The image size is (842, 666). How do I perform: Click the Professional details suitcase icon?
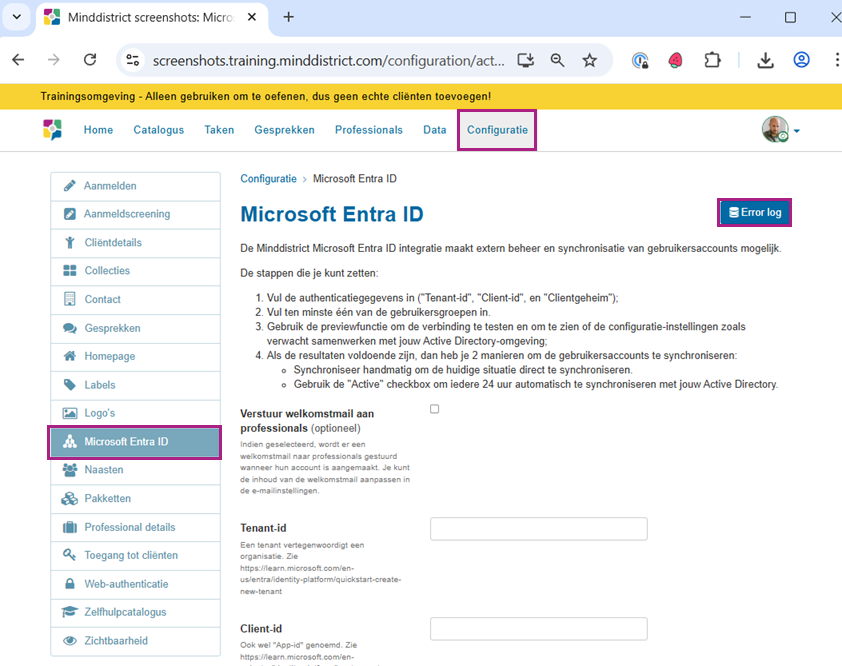point(70,527)
